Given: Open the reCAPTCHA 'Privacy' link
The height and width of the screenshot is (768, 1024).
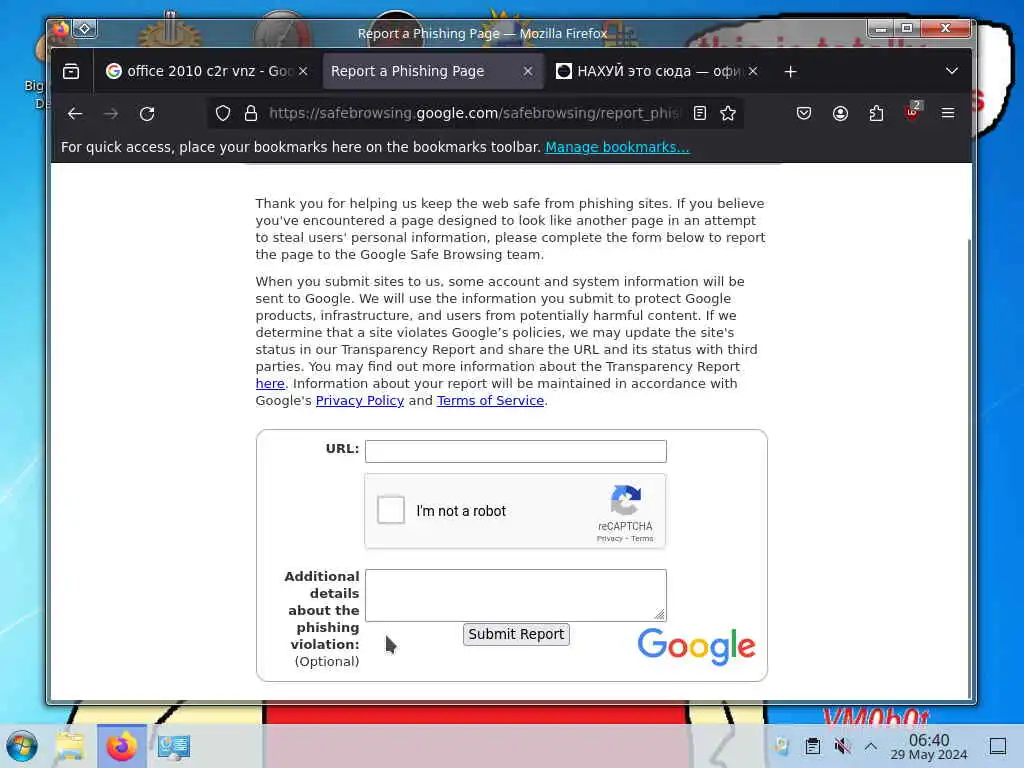Looking at the screenshot, I should [609, 539].
